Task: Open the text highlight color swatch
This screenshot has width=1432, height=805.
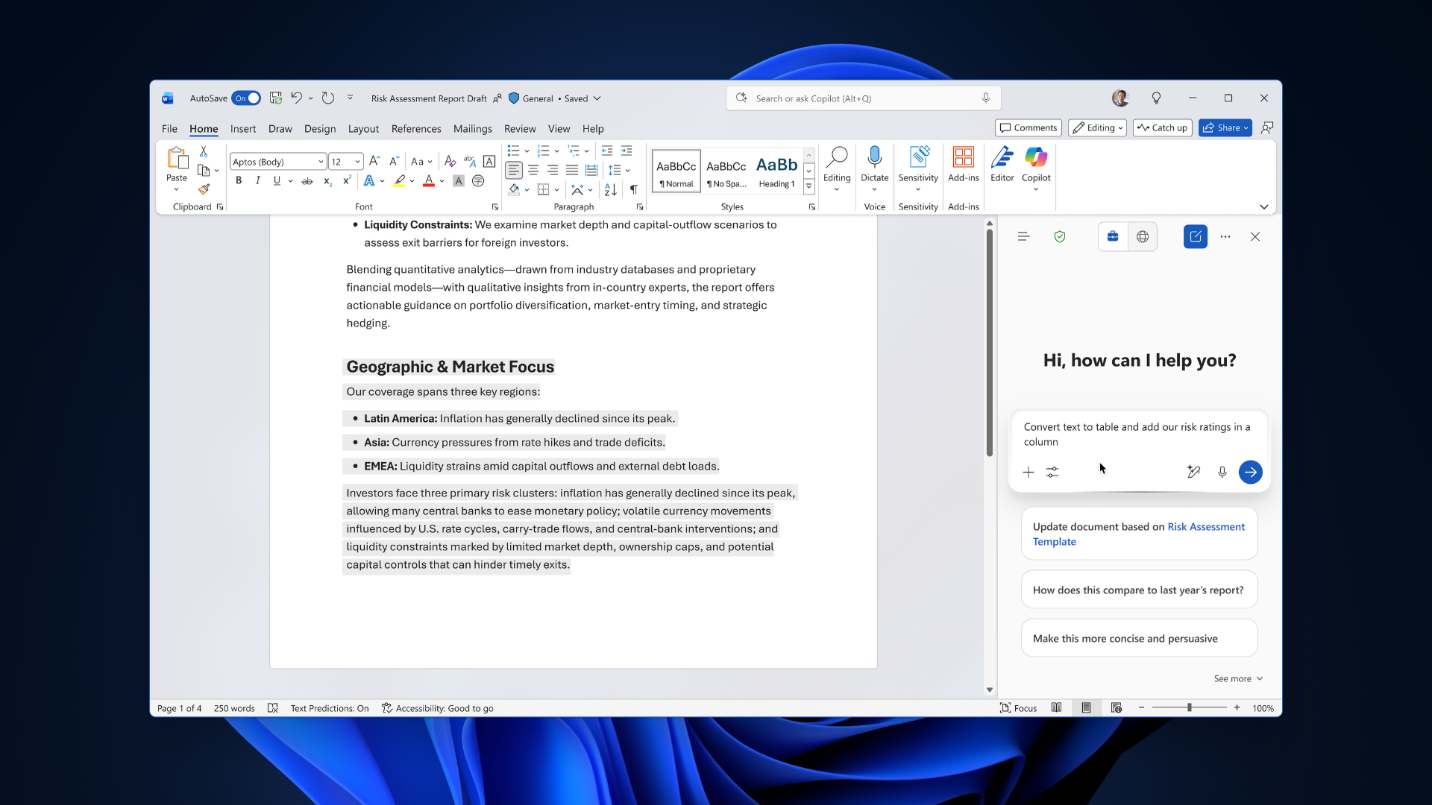Action: (399, 181)
